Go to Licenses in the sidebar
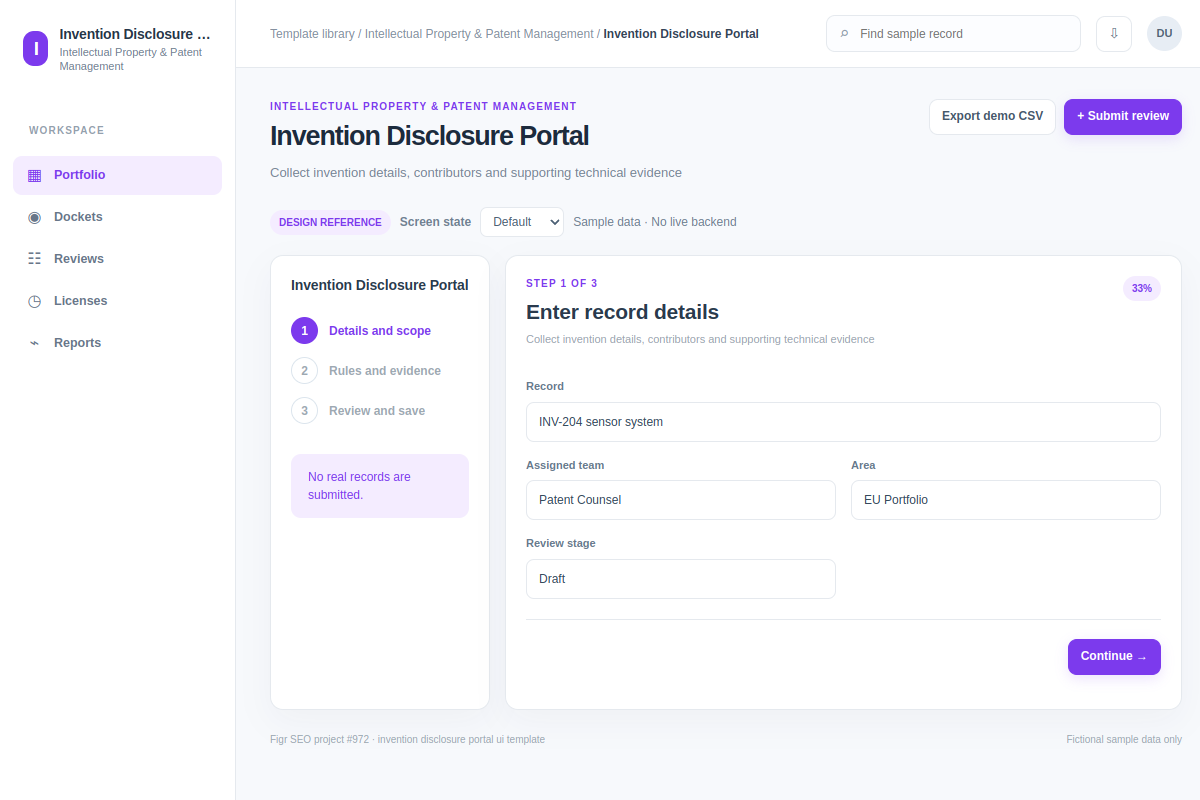This screenshot has width=1200, height=800. (x=117, y=301)
